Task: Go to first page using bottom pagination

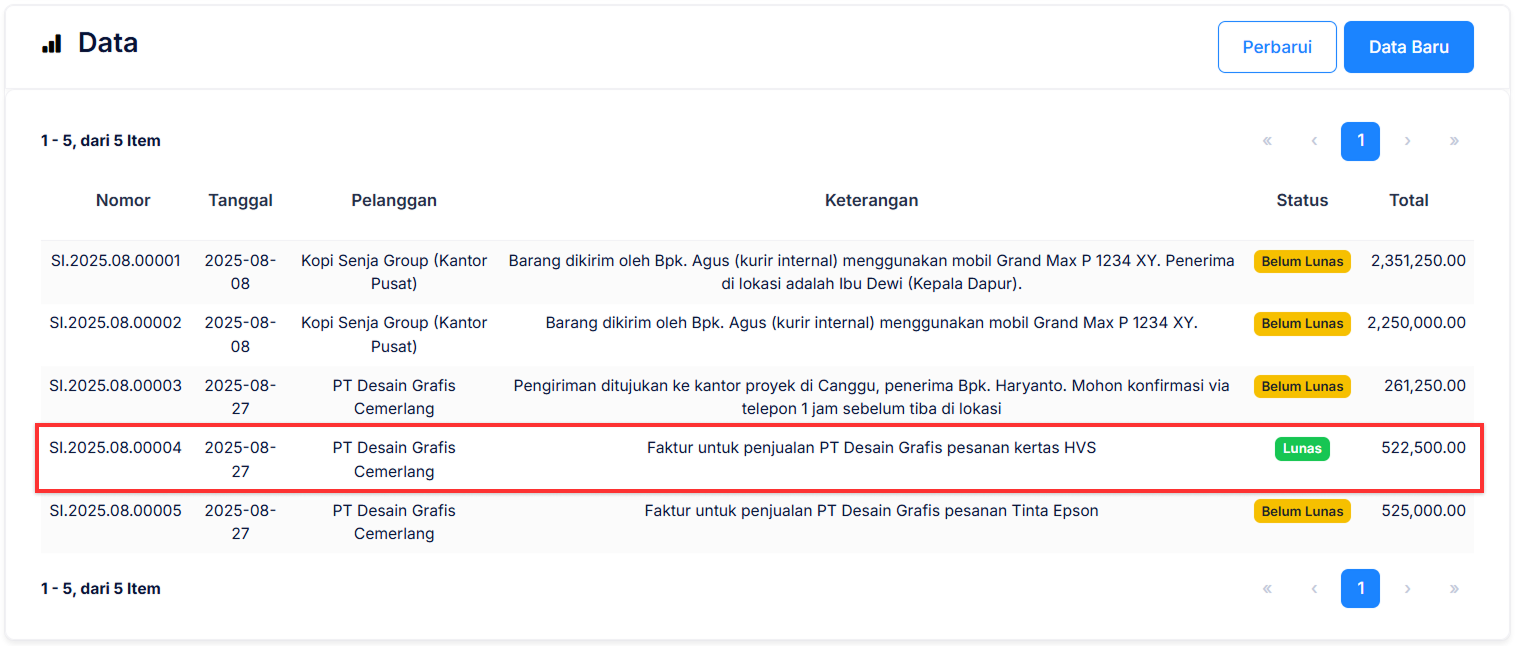Action: (1267, 589)
